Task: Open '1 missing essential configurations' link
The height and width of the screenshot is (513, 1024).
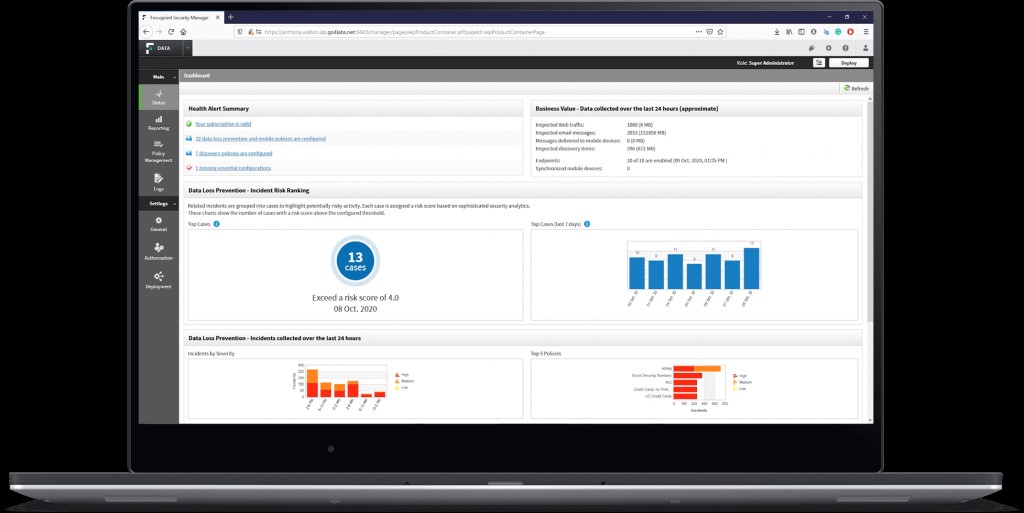Action: 232,168
